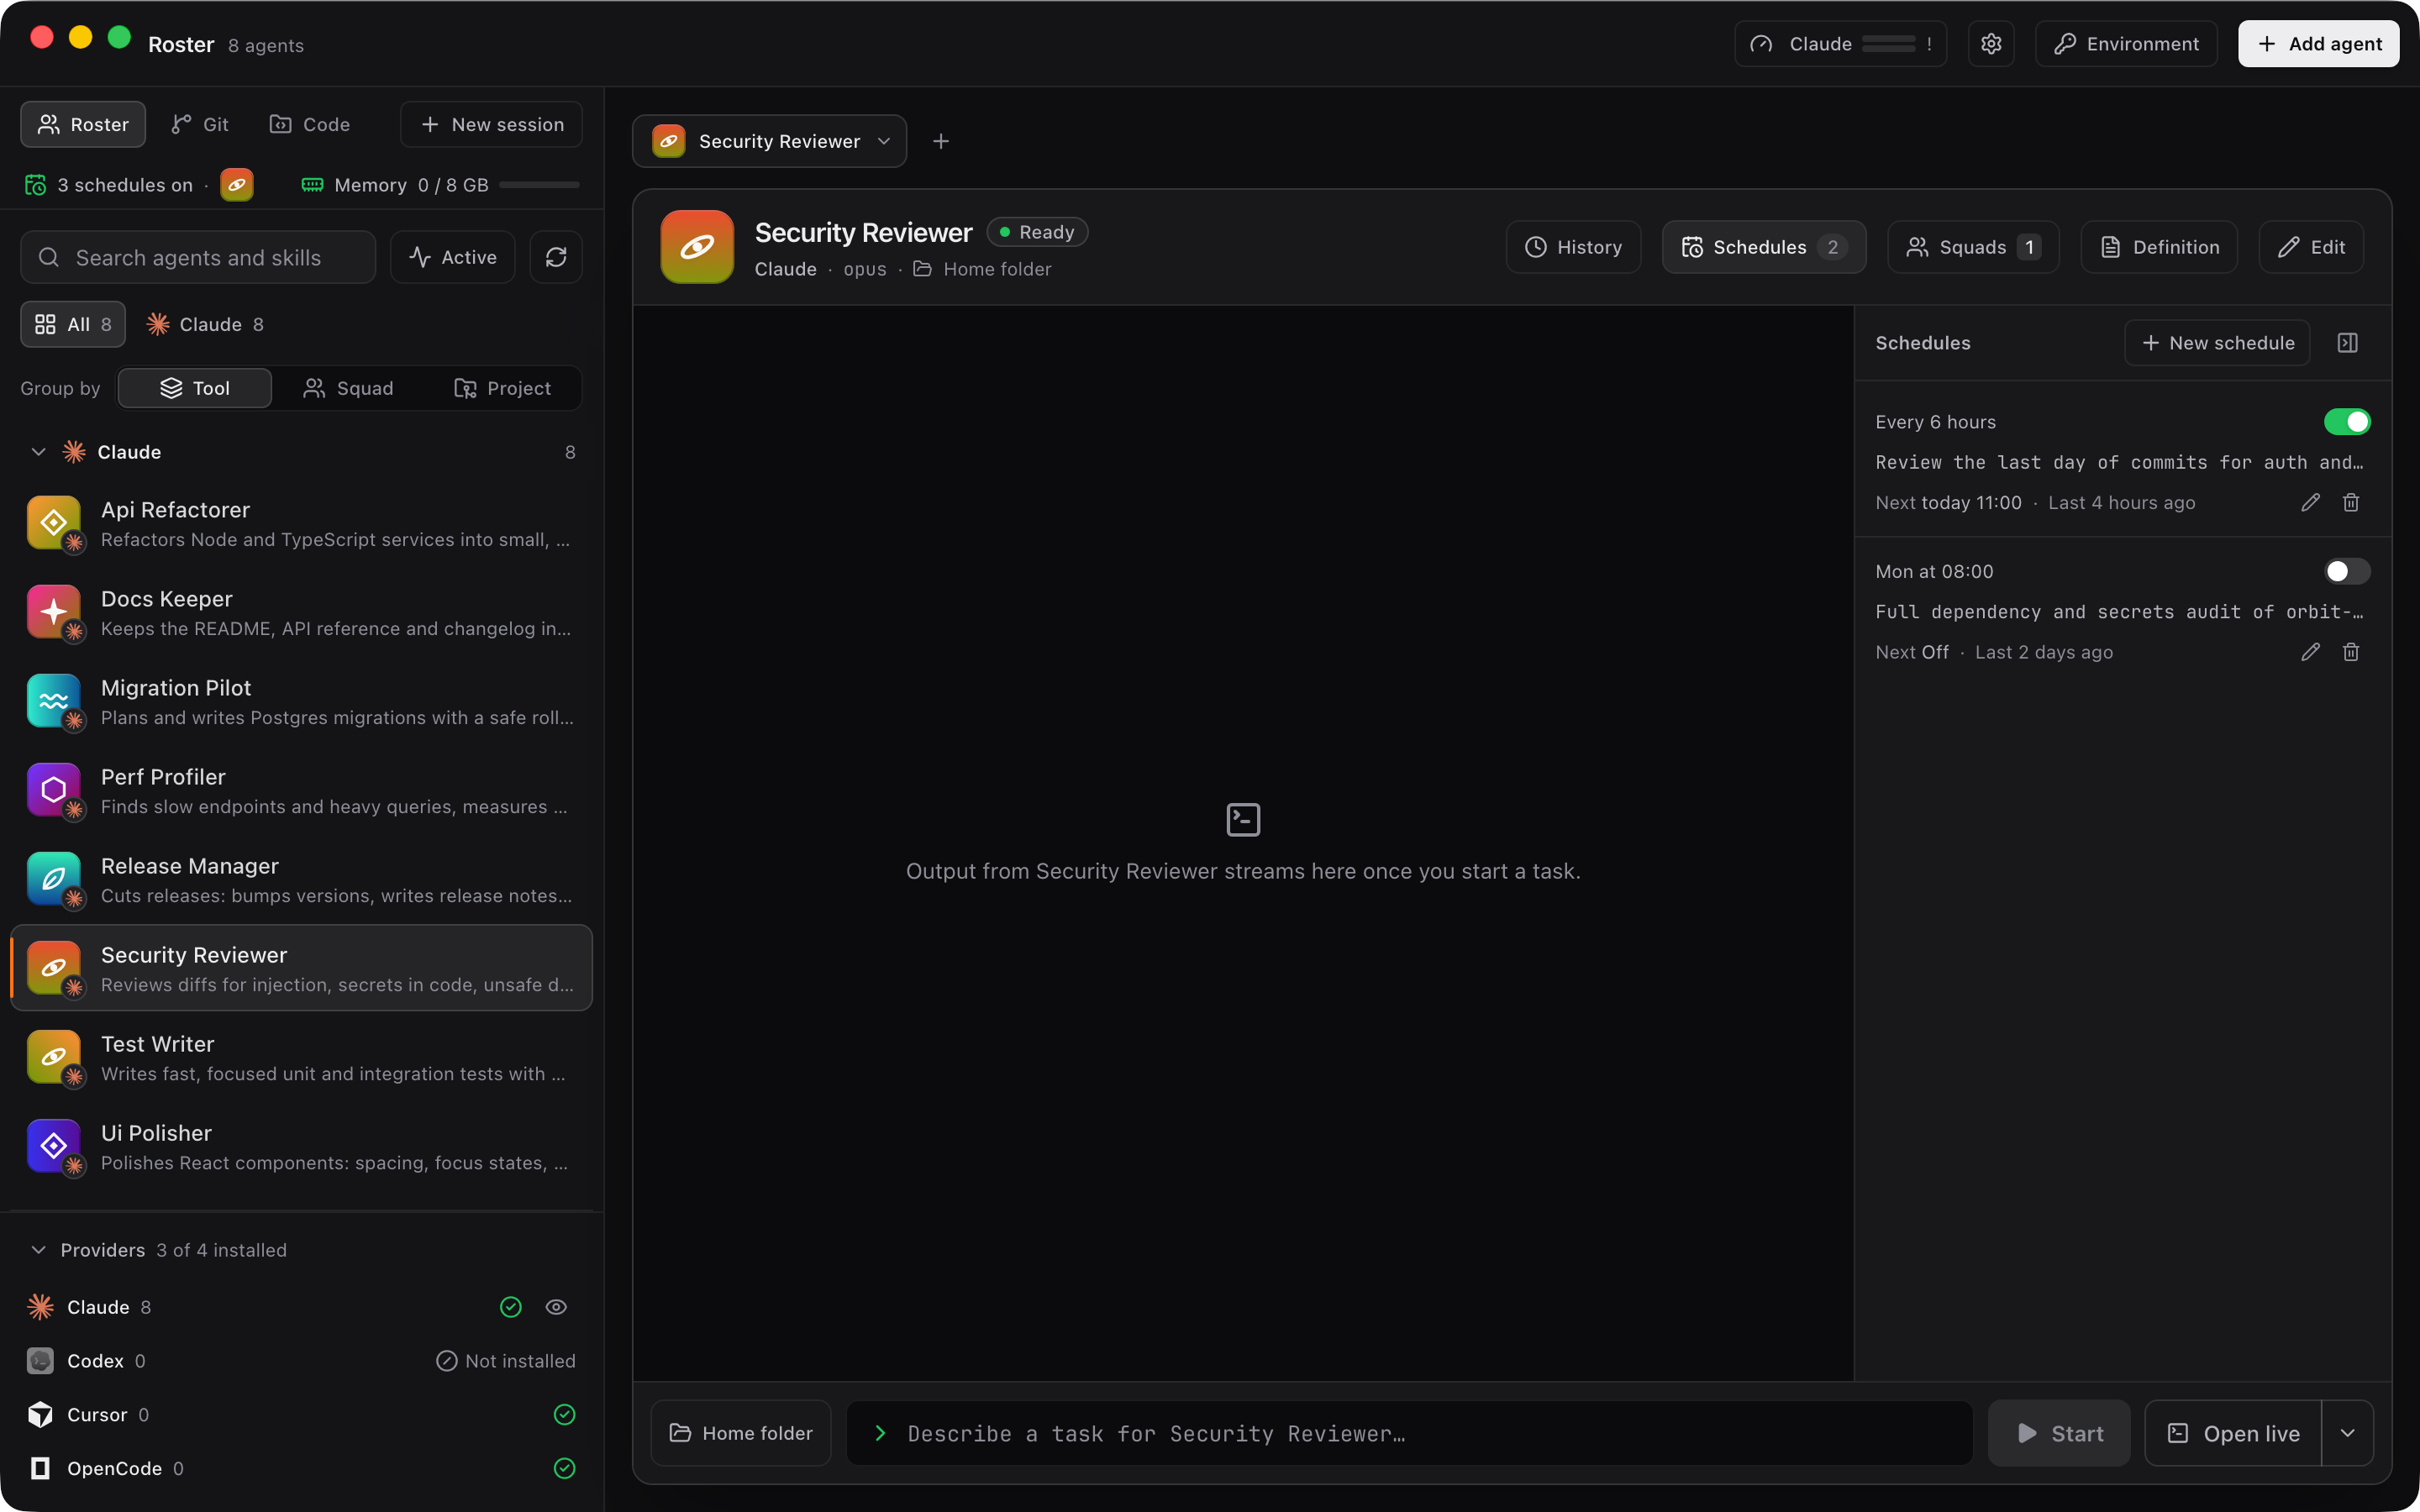Disable the 'Every 6 hours' schedule toggle

(x=2346, y=422)
